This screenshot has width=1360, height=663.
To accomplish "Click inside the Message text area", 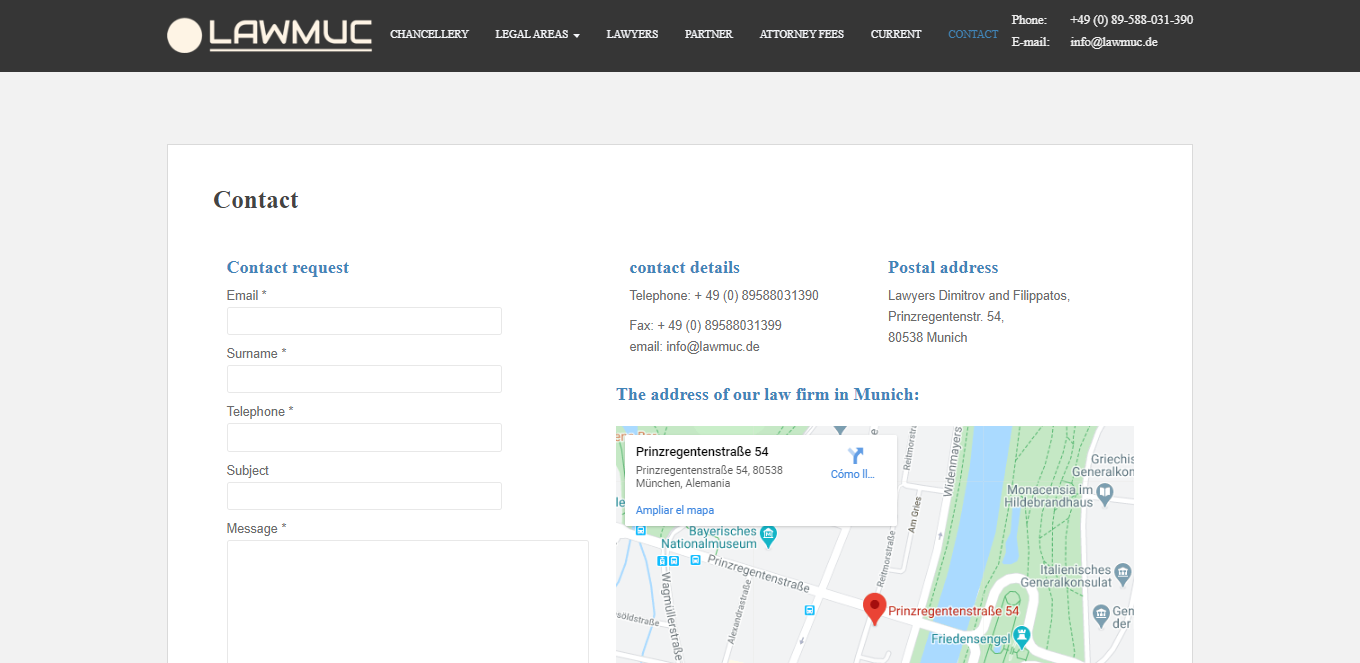I will point(408,601).
